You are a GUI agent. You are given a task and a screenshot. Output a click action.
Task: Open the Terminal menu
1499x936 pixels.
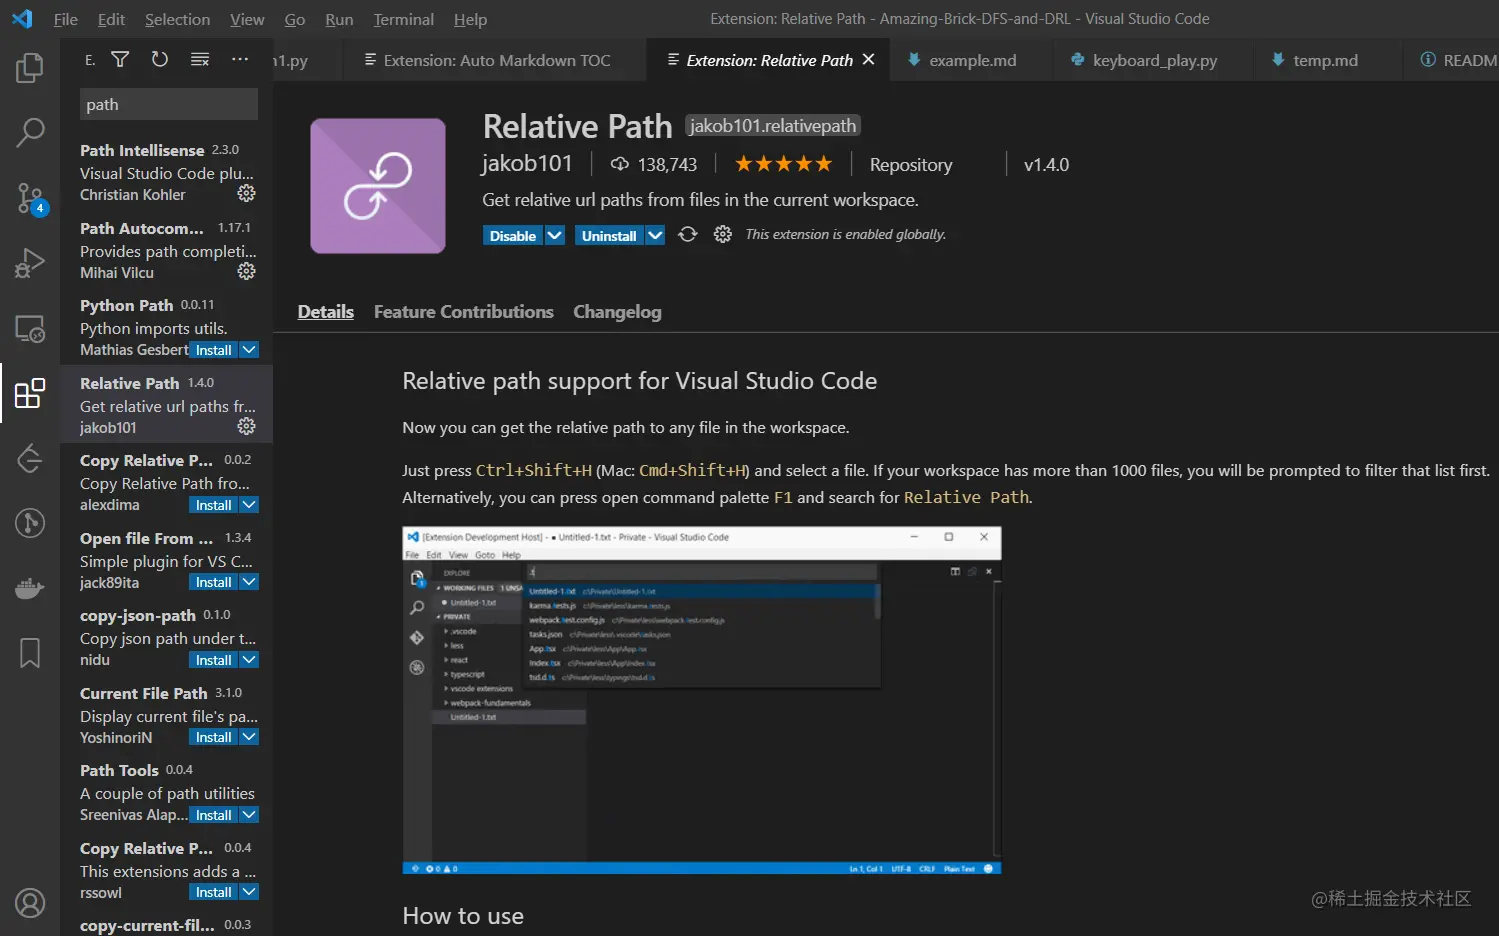click(x=403, y=19)
